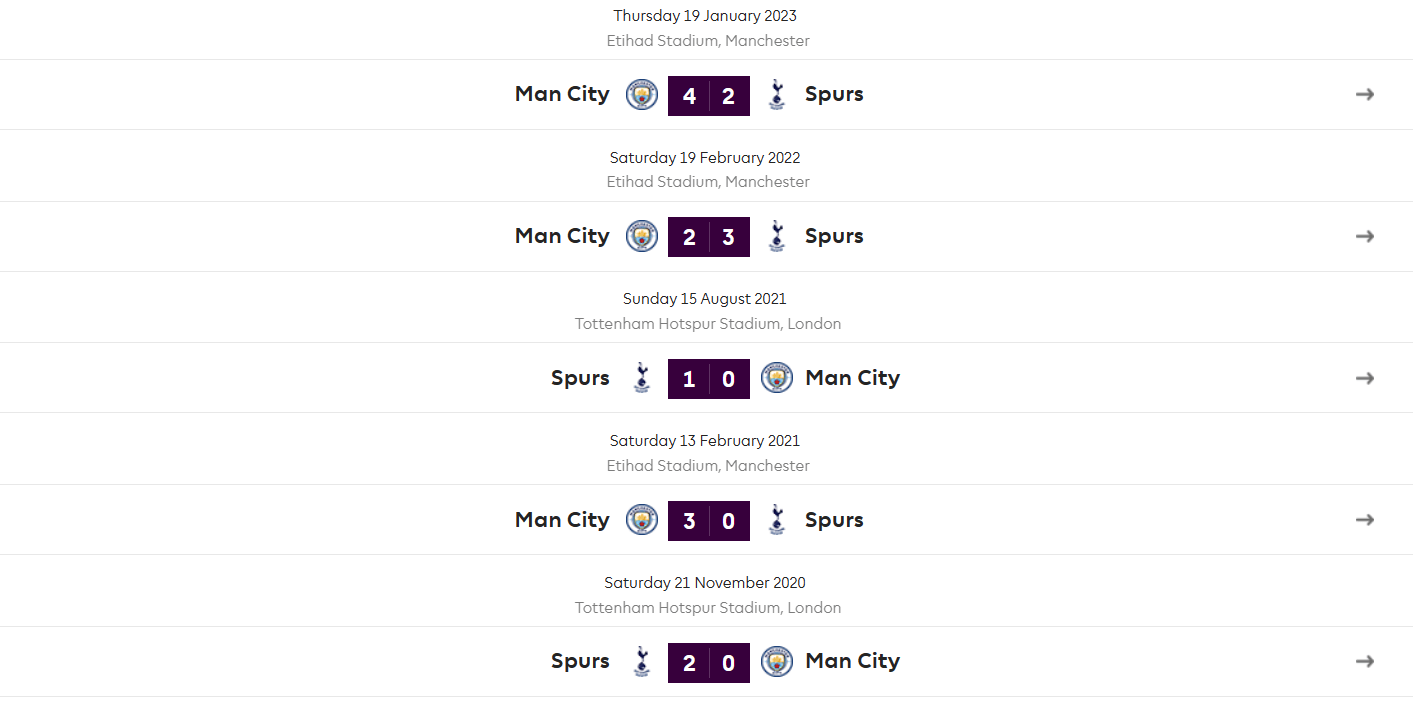Click Man City crest in 2-3 match

point(642,237)
